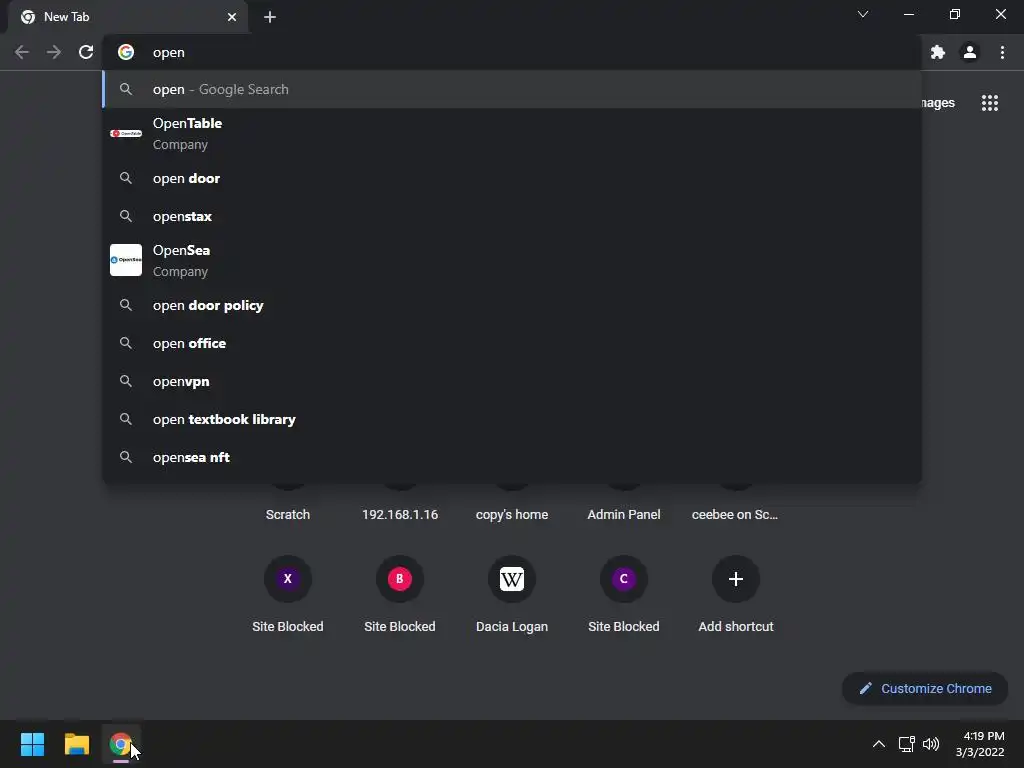Pick the 'open door policy' suggestion
Image resolution: width=1024 pixels, height=768 pixels.
point(512,305)
